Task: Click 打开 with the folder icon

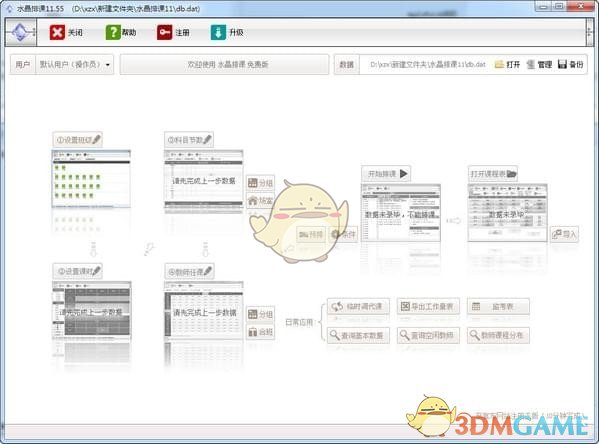Action: (x=507, y=64)
